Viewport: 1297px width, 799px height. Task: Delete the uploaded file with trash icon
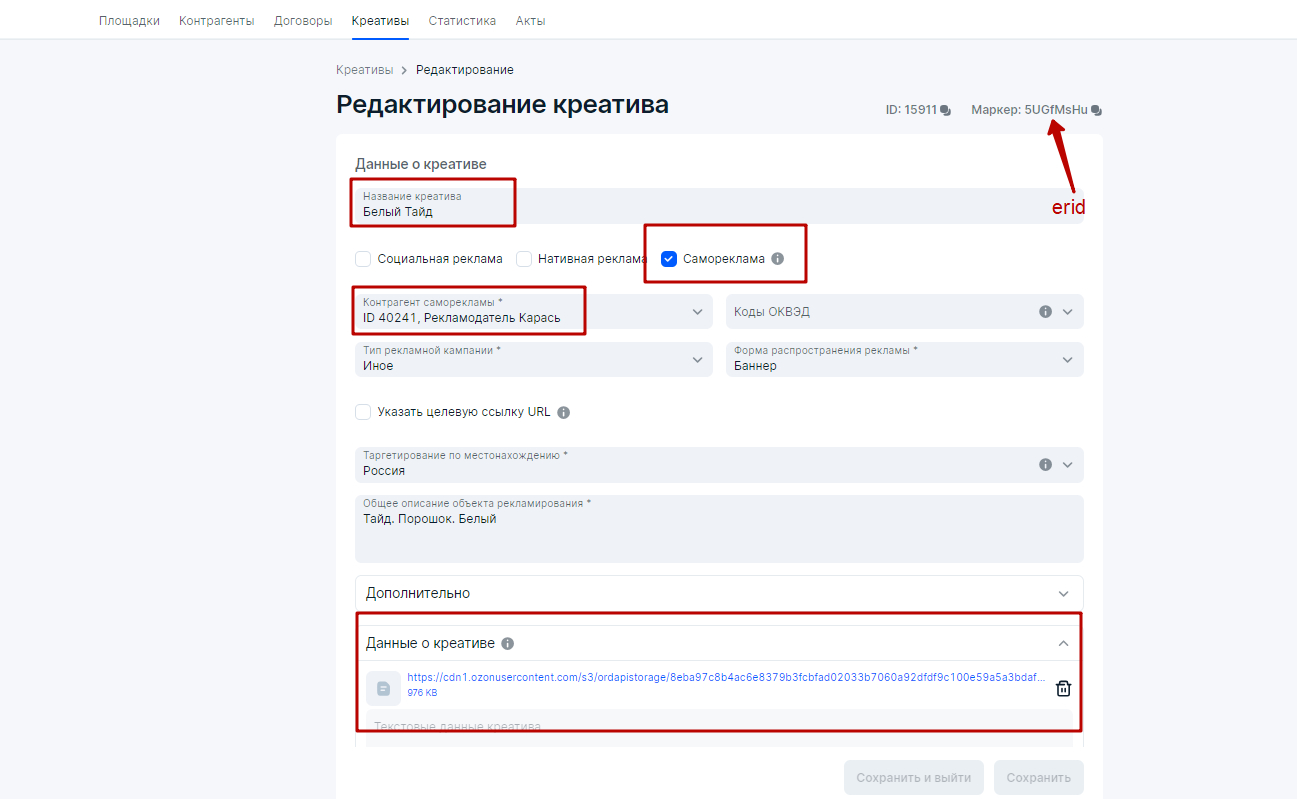1063,688
